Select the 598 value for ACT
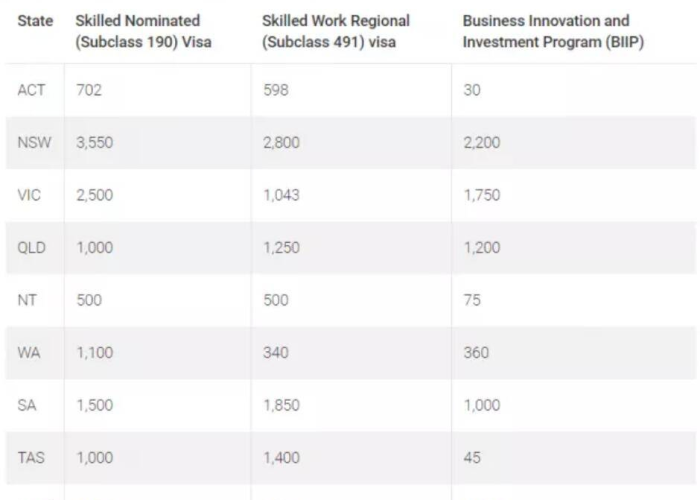 pyautogui.click(x=276, y=90)
